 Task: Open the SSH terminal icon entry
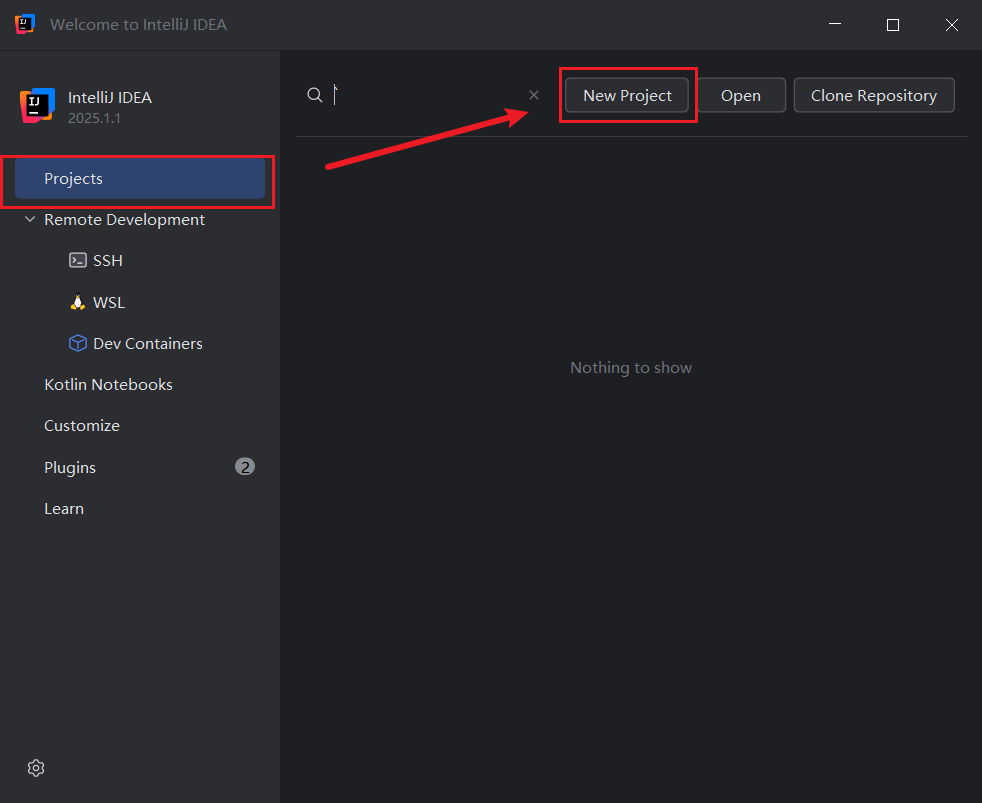[x=78, y=261]
